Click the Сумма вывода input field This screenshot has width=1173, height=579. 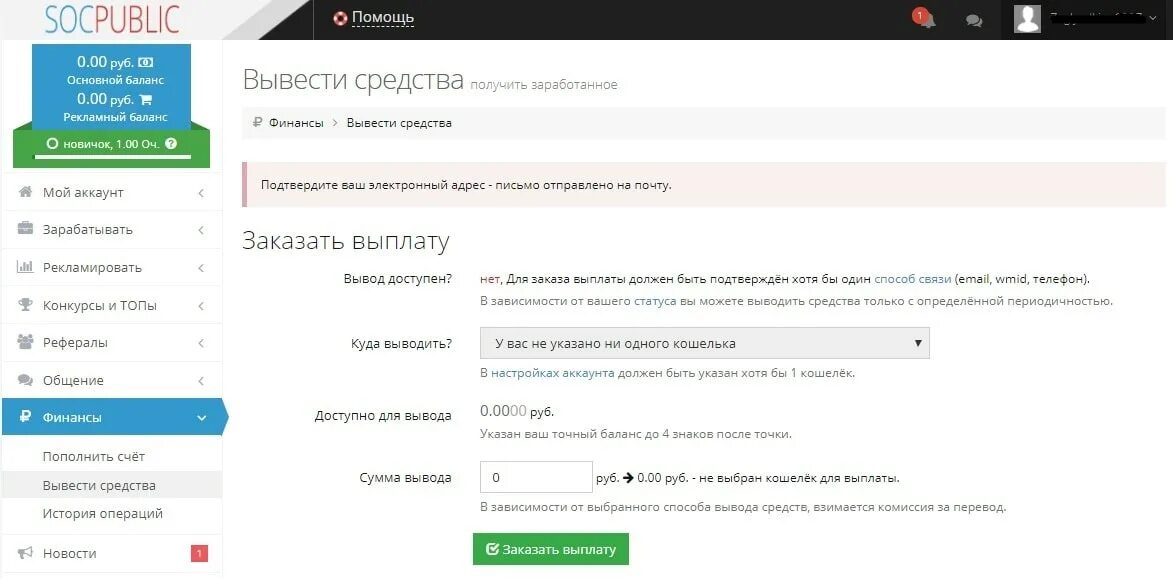click(x=536, y=477)
